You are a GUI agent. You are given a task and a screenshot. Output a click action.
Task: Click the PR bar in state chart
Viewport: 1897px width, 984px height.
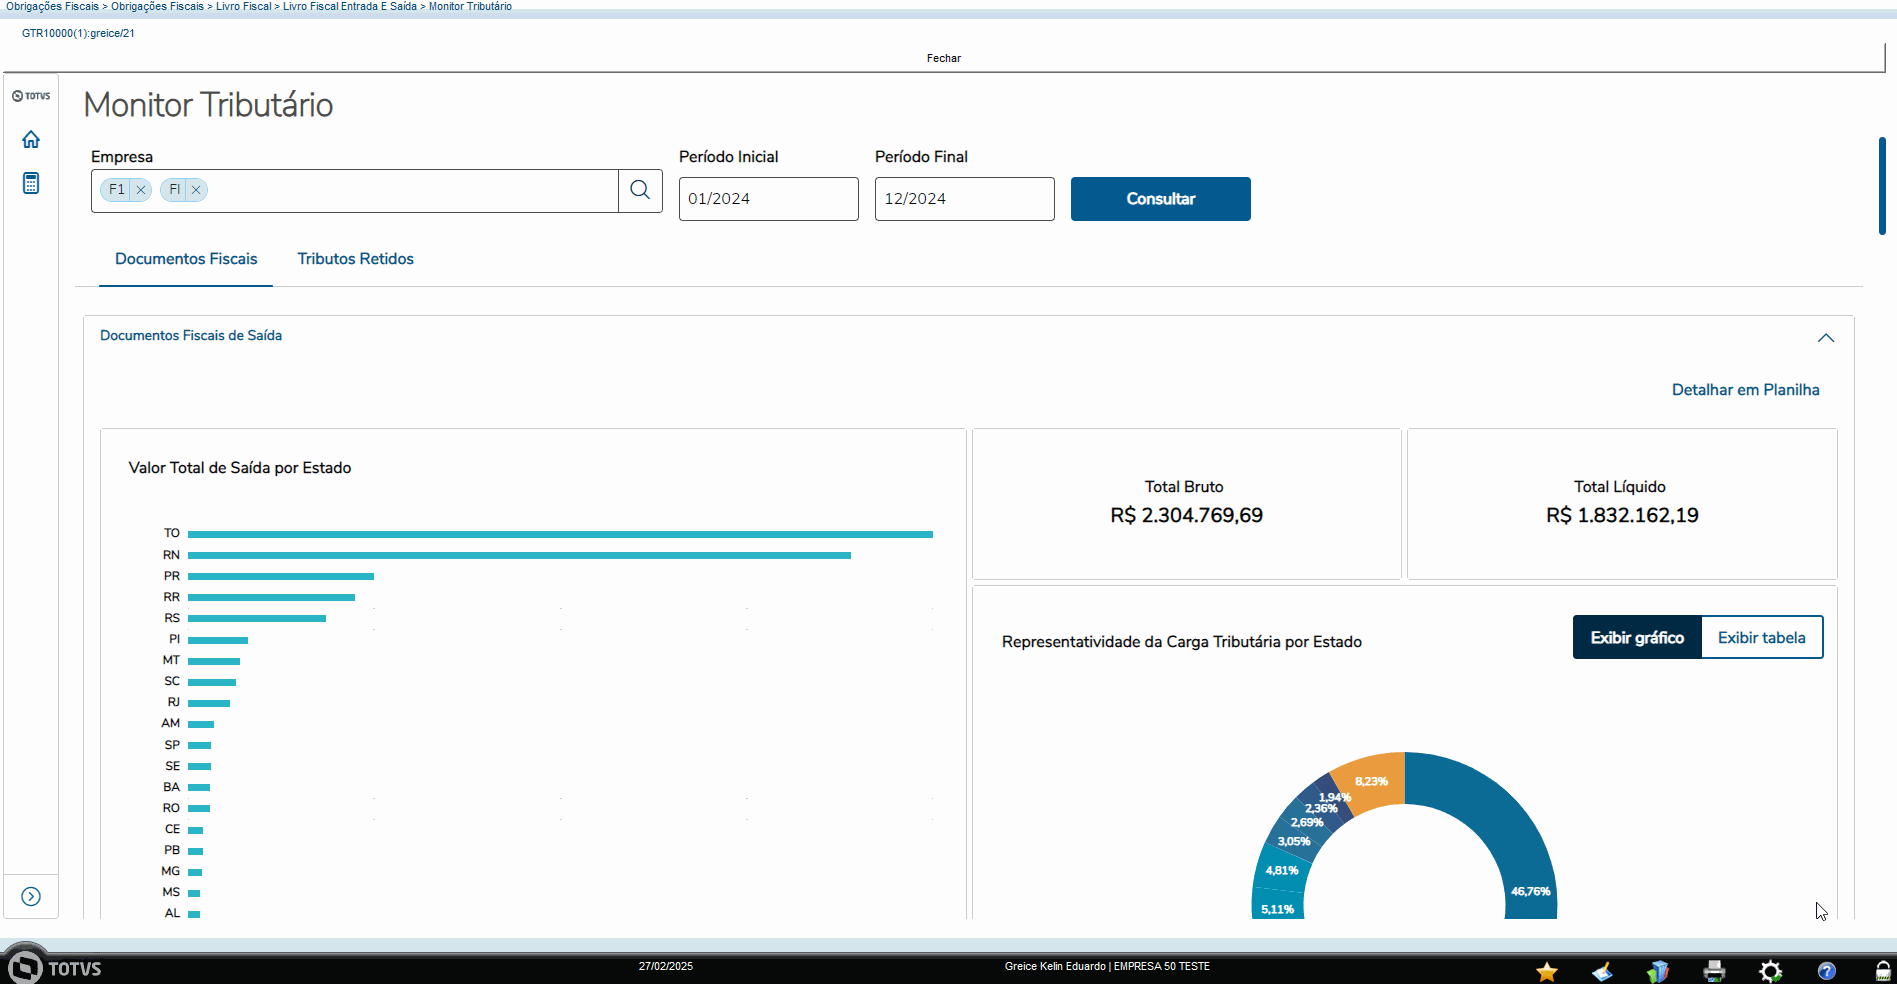click(281, 576)
